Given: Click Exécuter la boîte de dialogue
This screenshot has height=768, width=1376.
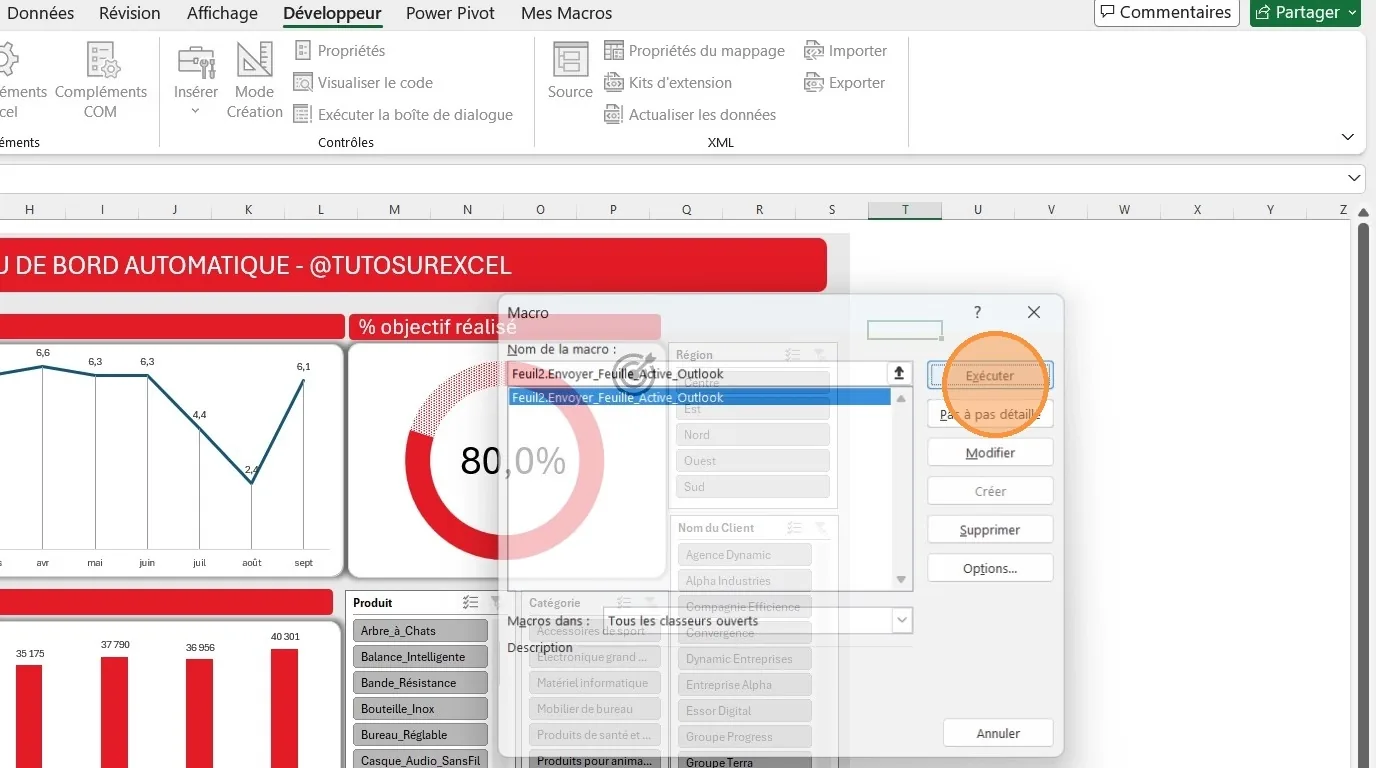Looking at the screenshot, I should coord(403,114).
